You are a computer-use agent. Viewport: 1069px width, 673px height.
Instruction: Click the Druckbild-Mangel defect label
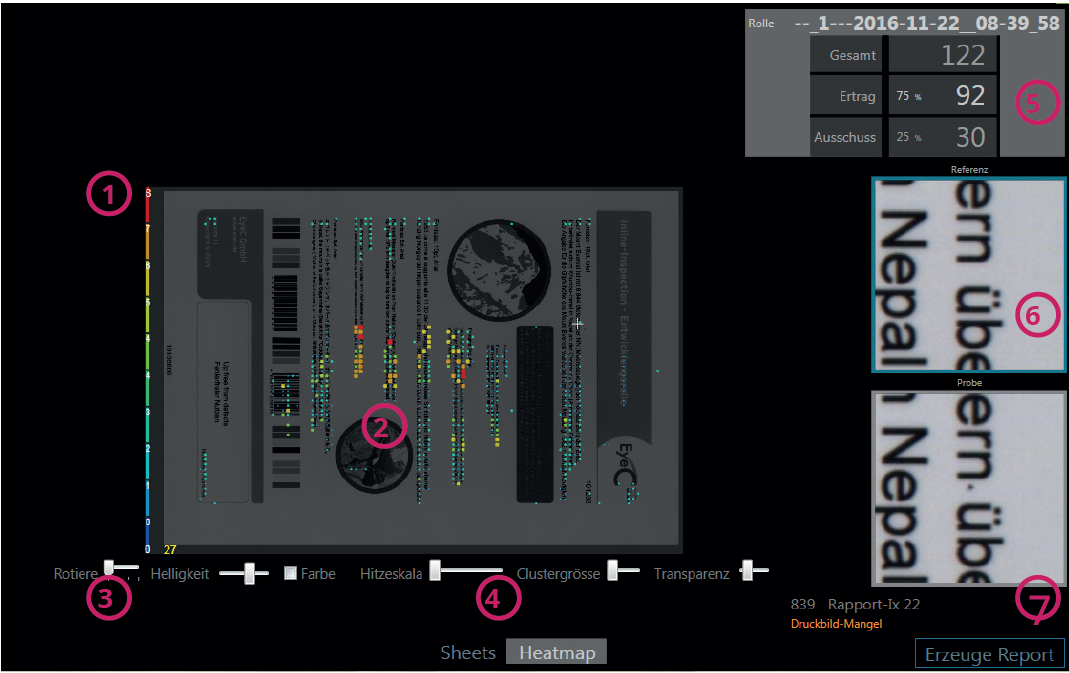tap(837, 624)
